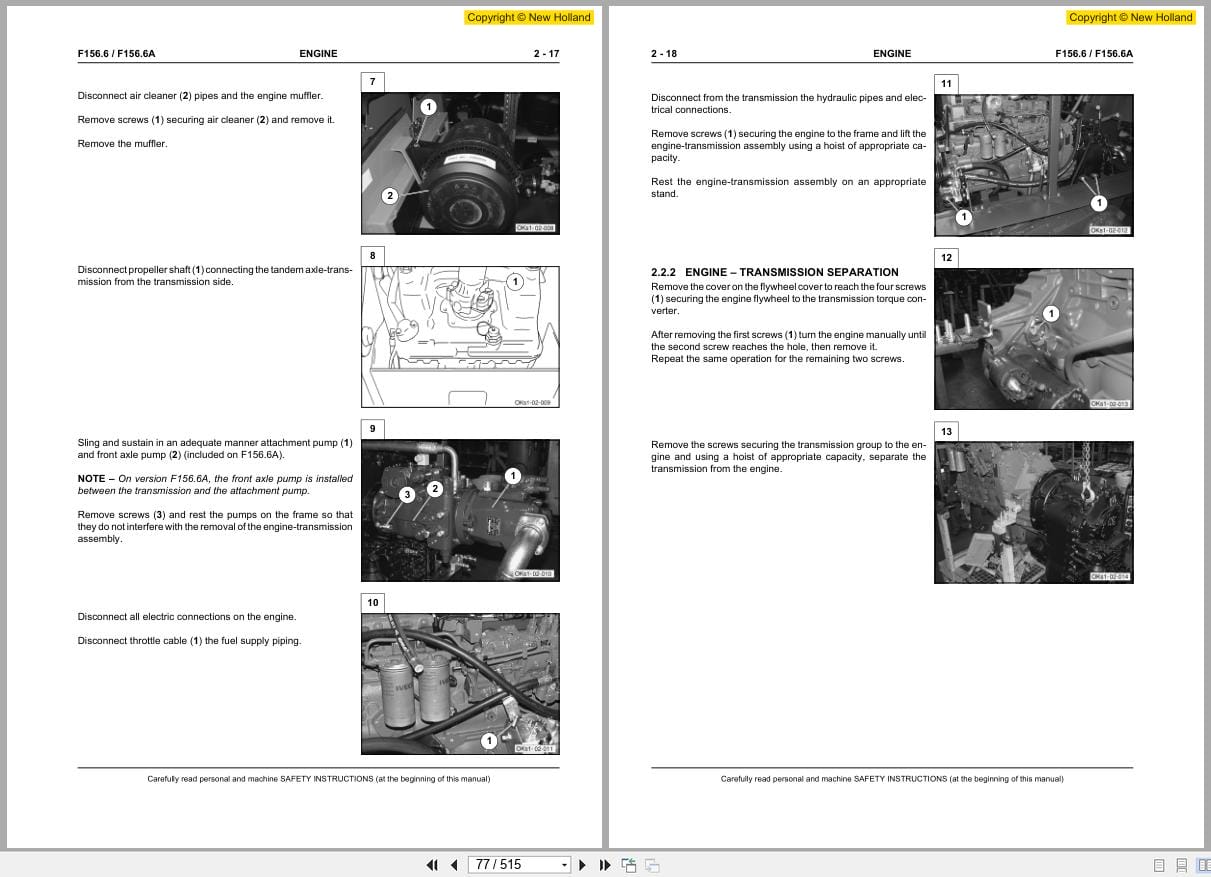Select two-page facing view mode
The width and height of the screenshot is (1211, 877).
tap(1202, 865)
